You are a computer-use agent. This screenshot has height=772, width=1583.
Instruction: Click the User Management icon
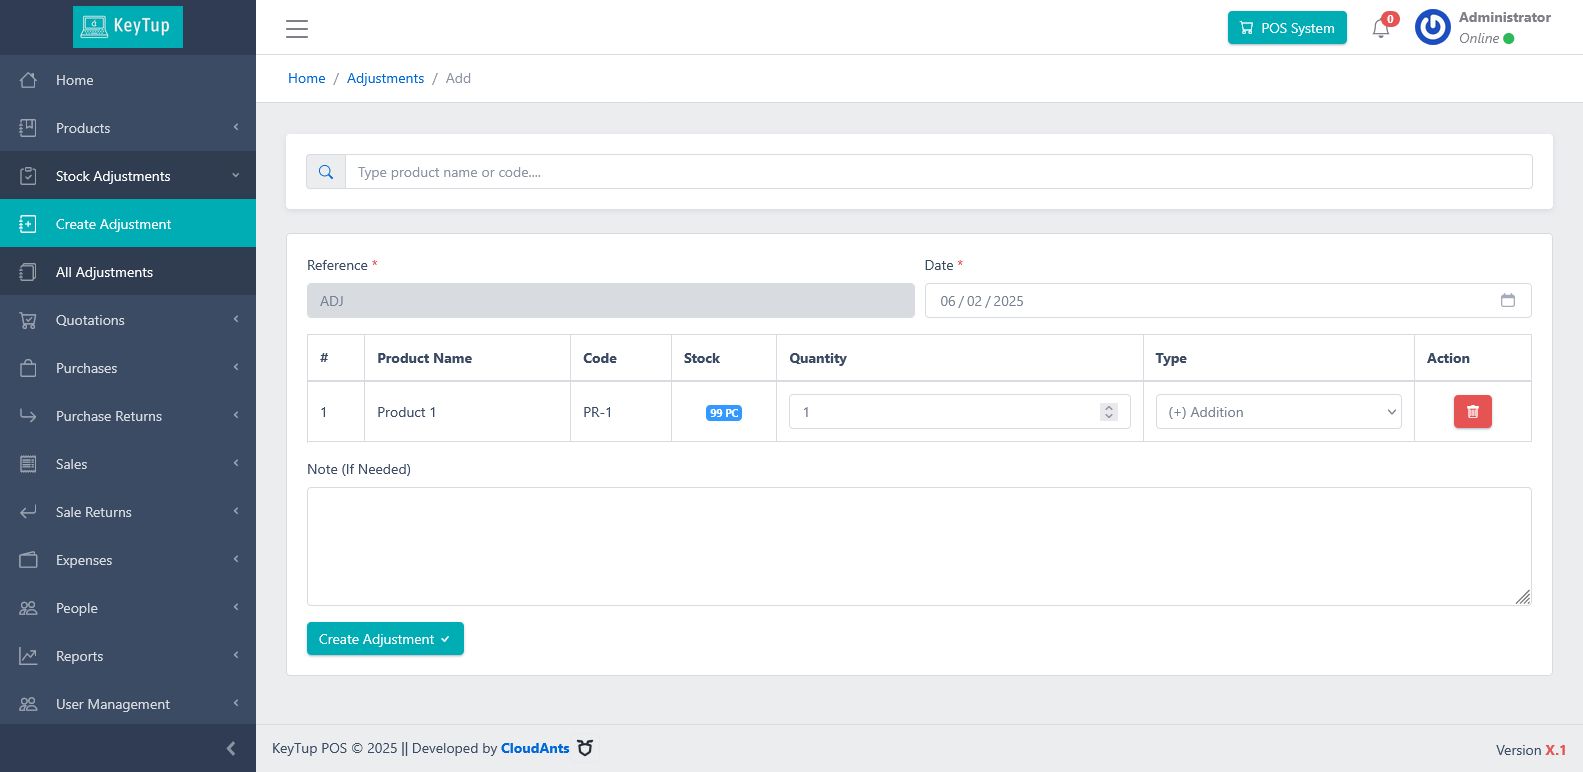click(x=28, y=704)
